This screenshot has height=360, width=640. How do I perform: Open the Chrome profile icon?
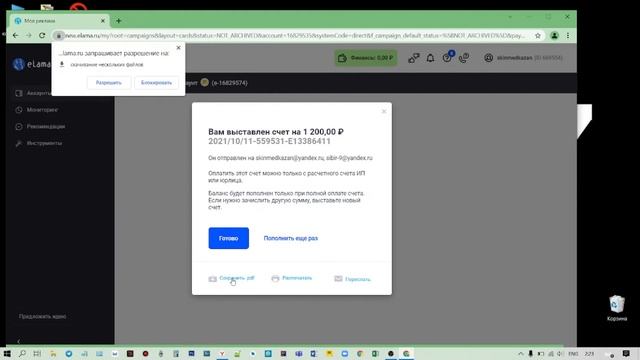554,36
